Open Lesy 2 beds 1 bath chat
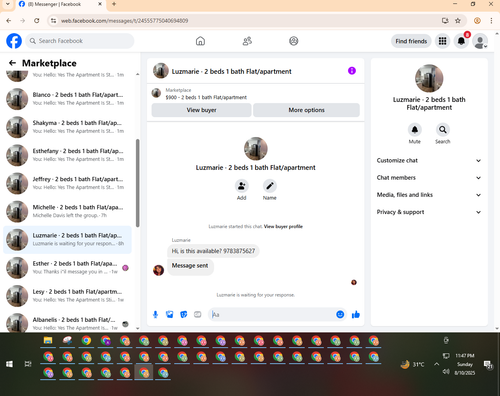The width and height of the screenshot is (500, 396). pos(67,295)
